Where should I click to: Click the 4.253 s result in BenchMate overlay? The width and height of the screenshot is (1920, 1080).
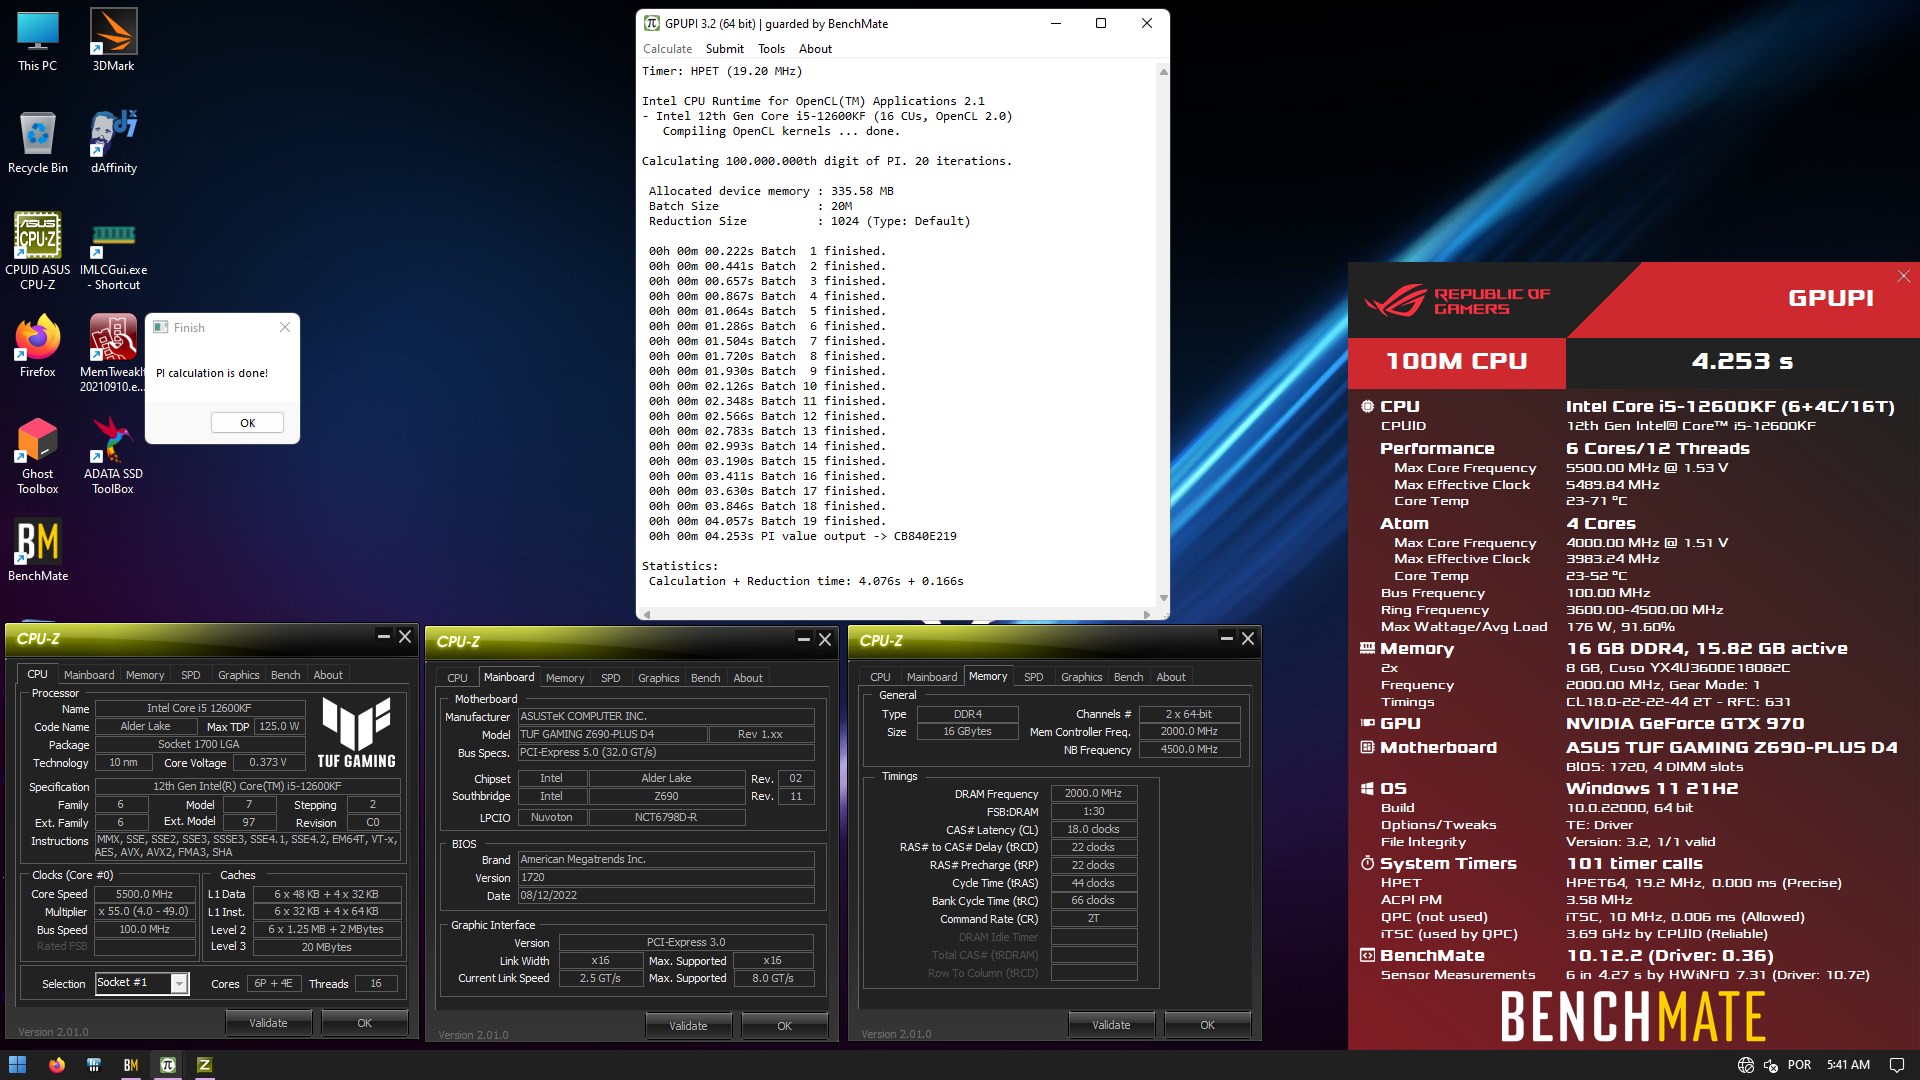coord(1742,361)
